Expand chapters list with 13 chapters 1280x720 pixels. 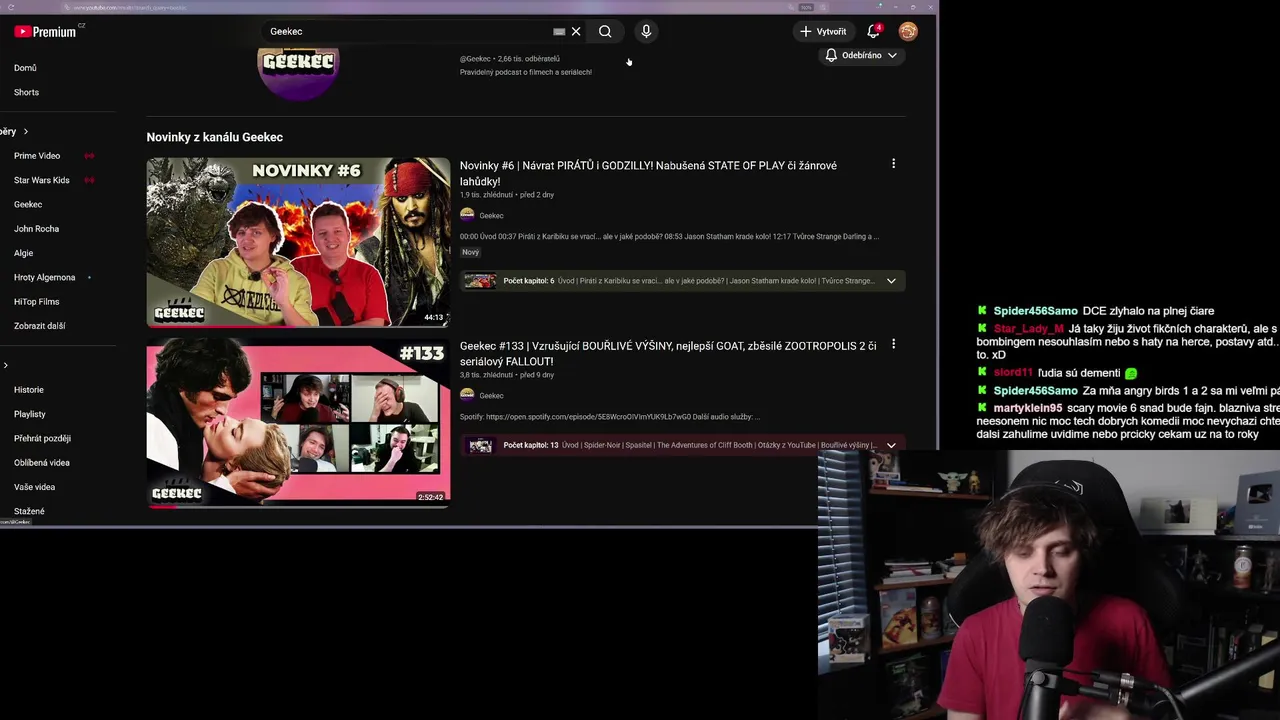pos(891,445)
